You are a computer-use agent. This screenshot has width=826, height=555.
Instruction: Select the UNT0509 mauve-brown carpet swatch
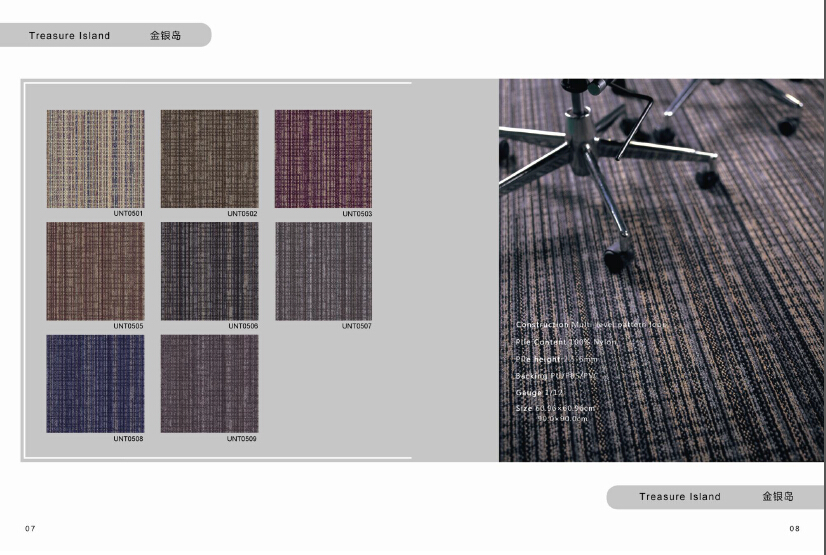[209, 384]
